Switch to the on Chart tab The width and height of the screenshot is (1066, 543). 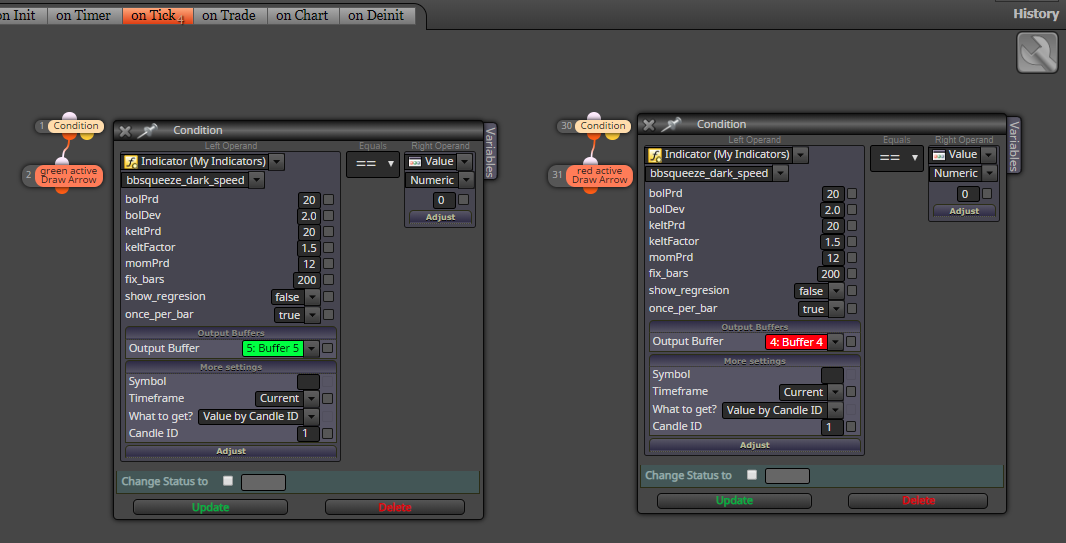coord(303,16)
